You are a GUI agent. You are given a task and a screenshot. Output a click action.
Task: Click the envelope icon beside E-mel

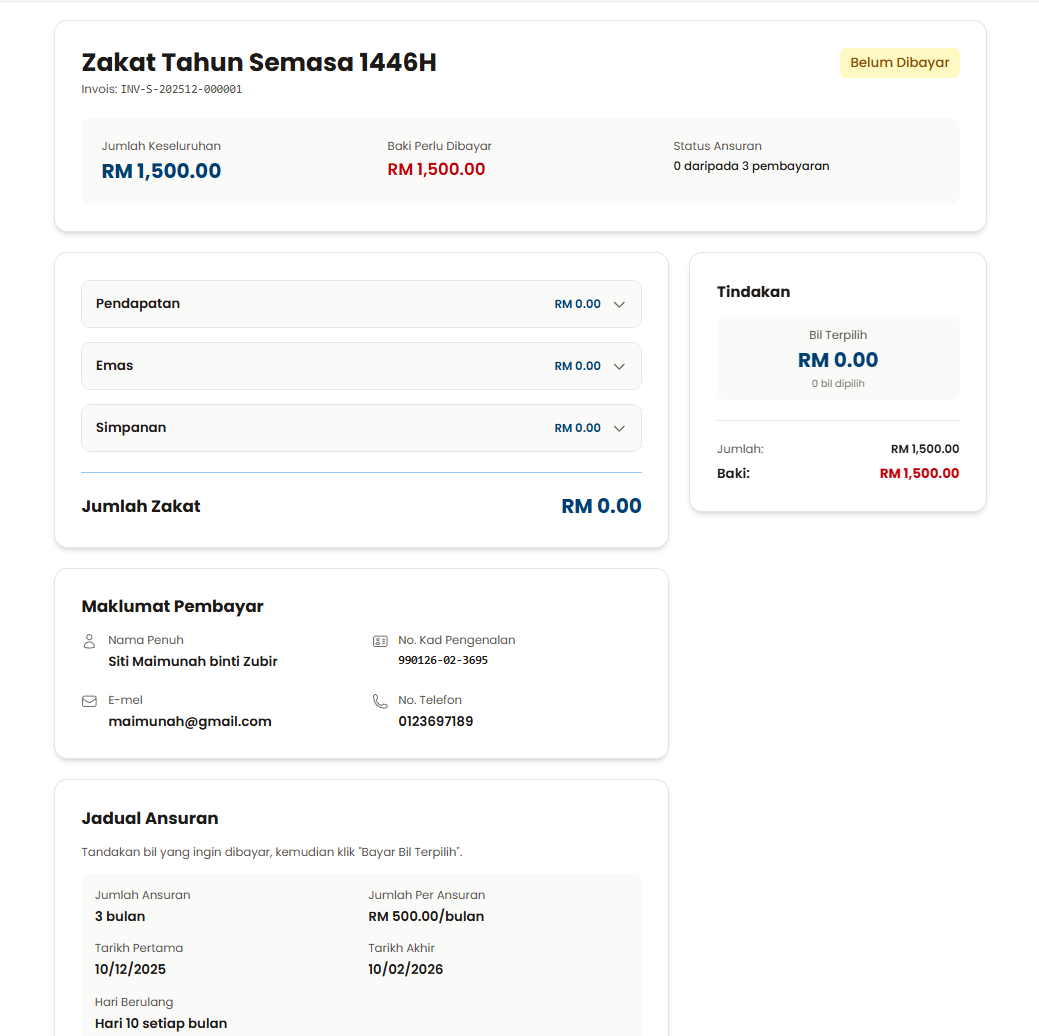tap(89, 701)
